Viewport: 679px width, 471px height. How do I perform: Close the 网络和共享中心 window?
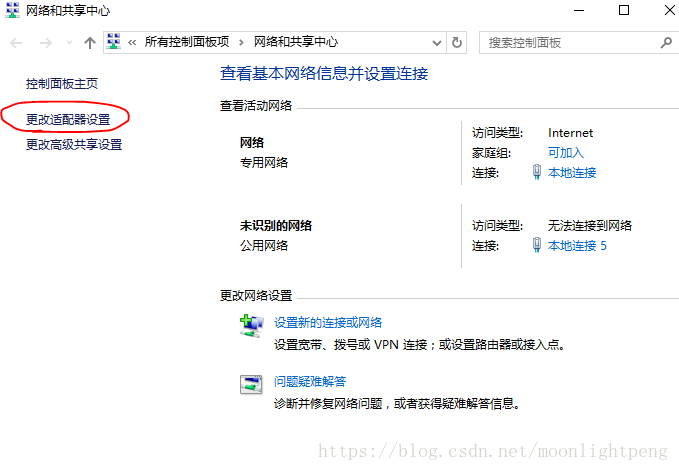tap(669, 10)
